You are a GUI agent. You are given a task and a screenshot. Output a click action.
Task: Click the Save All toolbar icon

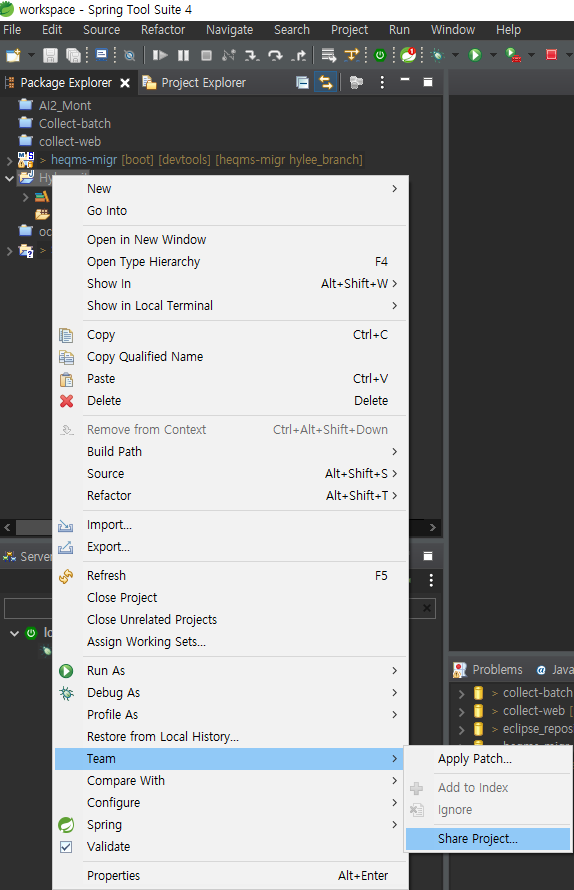click(73, 55)
